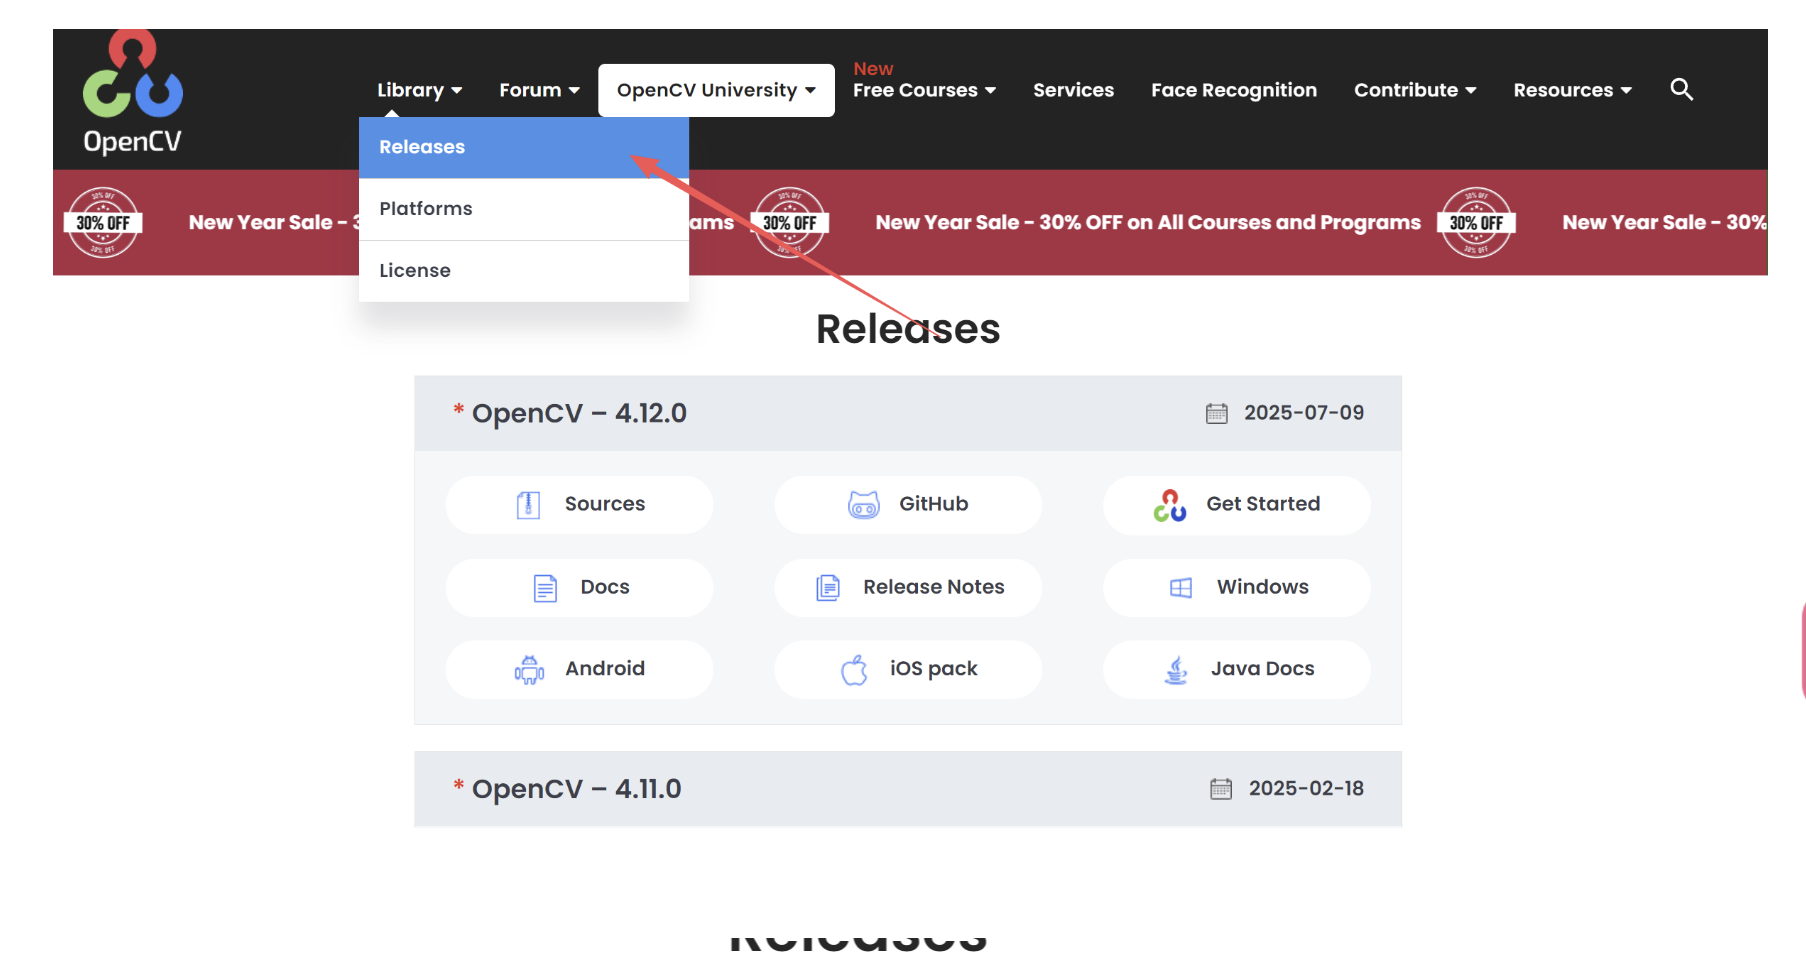
Task: Select Platforms in the Library menu
Action: [524, 209]
